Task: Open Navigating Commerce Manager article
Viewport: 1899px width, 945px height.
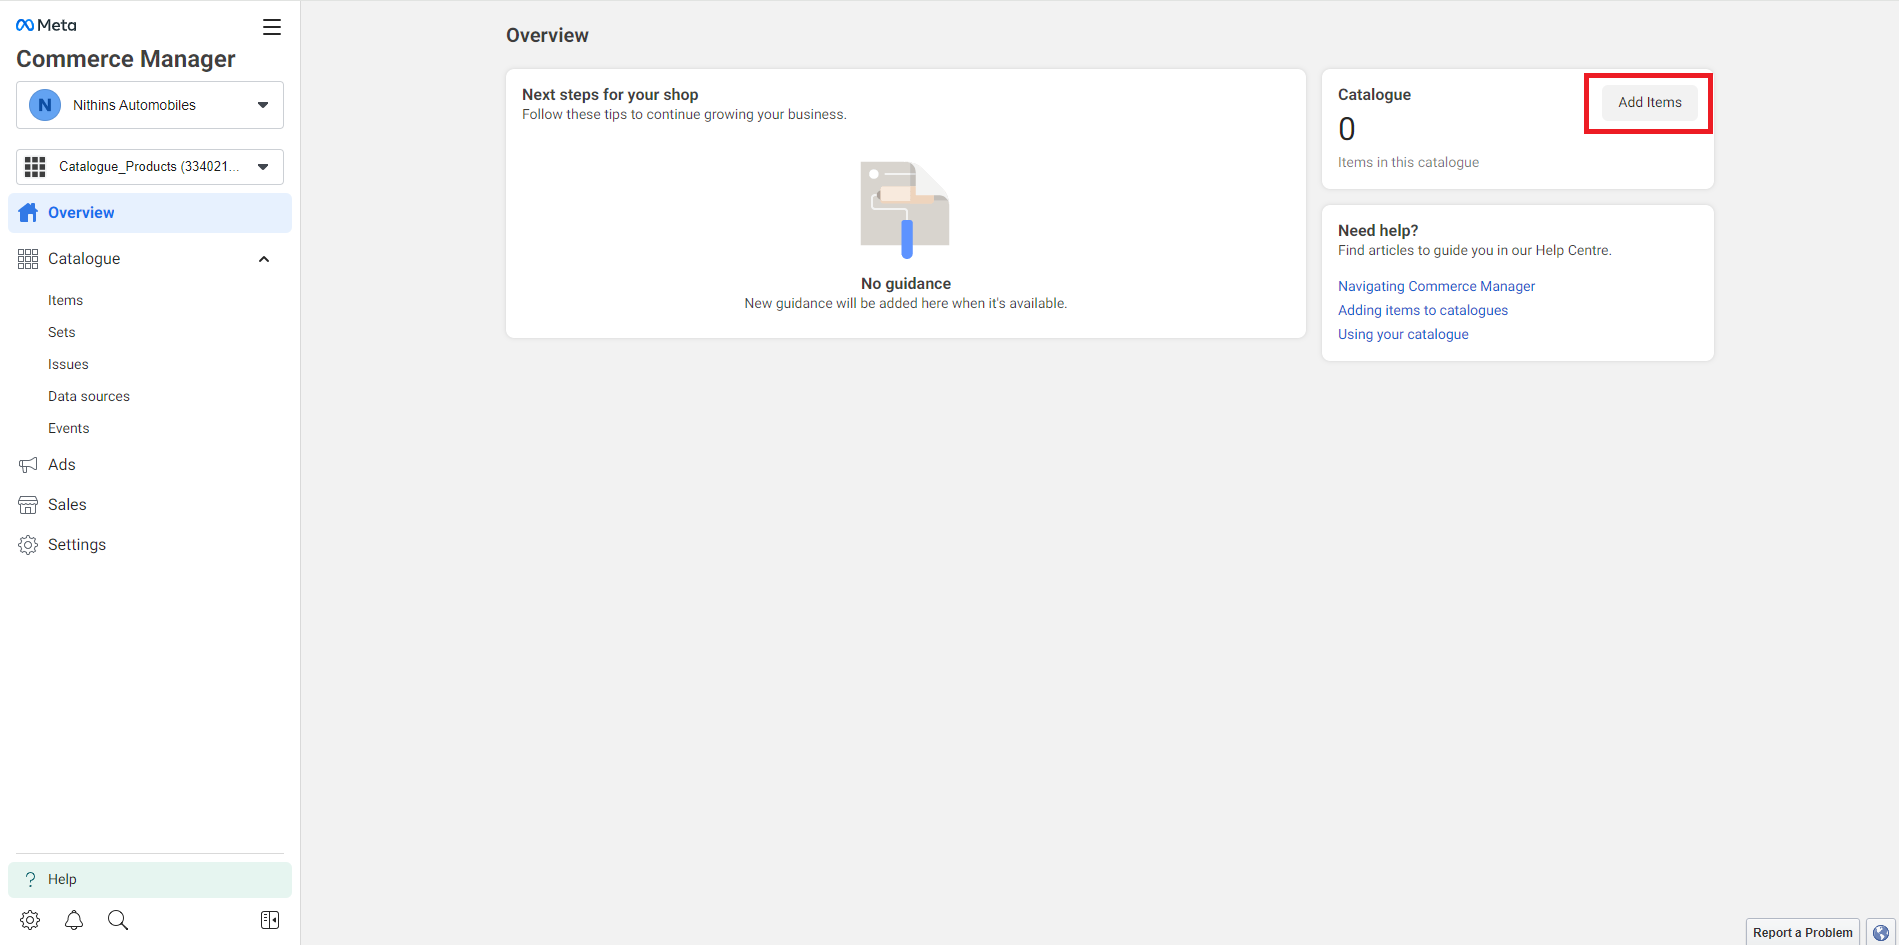Action: point(1436,286)
